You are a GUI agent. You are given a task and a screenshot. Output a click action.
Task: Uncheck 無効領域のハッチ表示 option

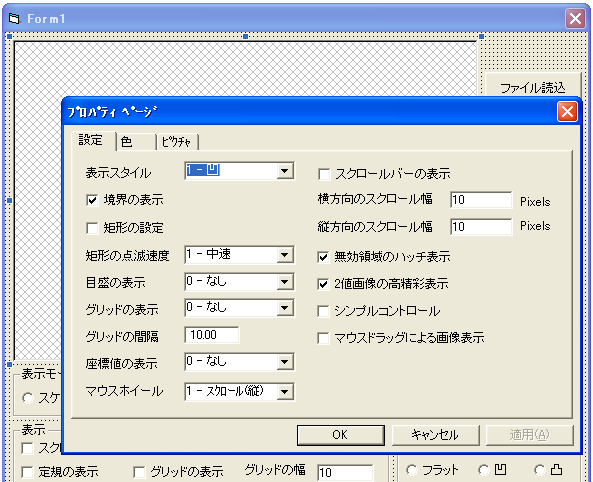[323, 257]
